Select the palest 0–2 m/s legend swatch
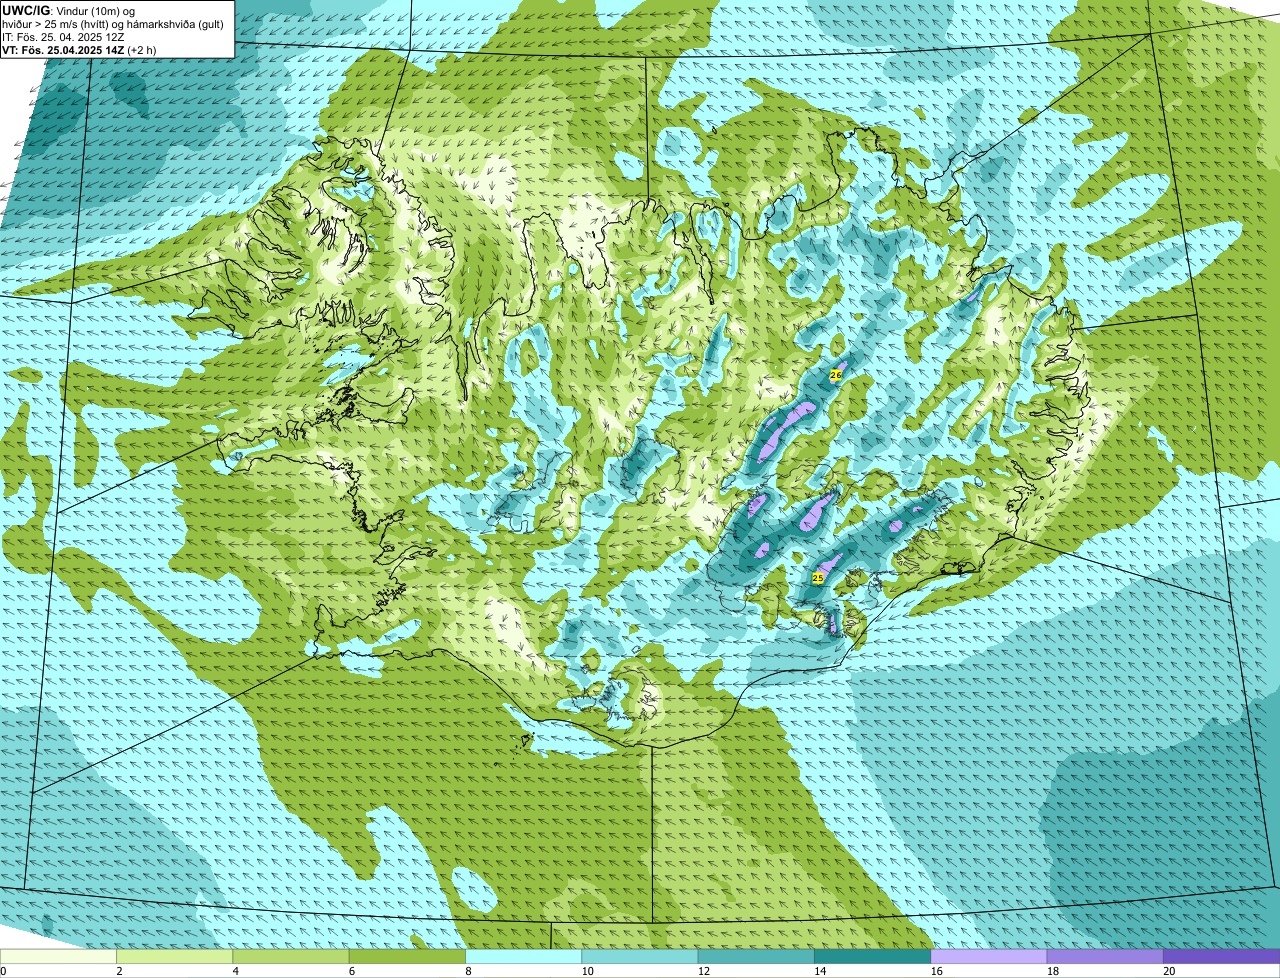Screen dimensions: 1280x978 [58, 957]
